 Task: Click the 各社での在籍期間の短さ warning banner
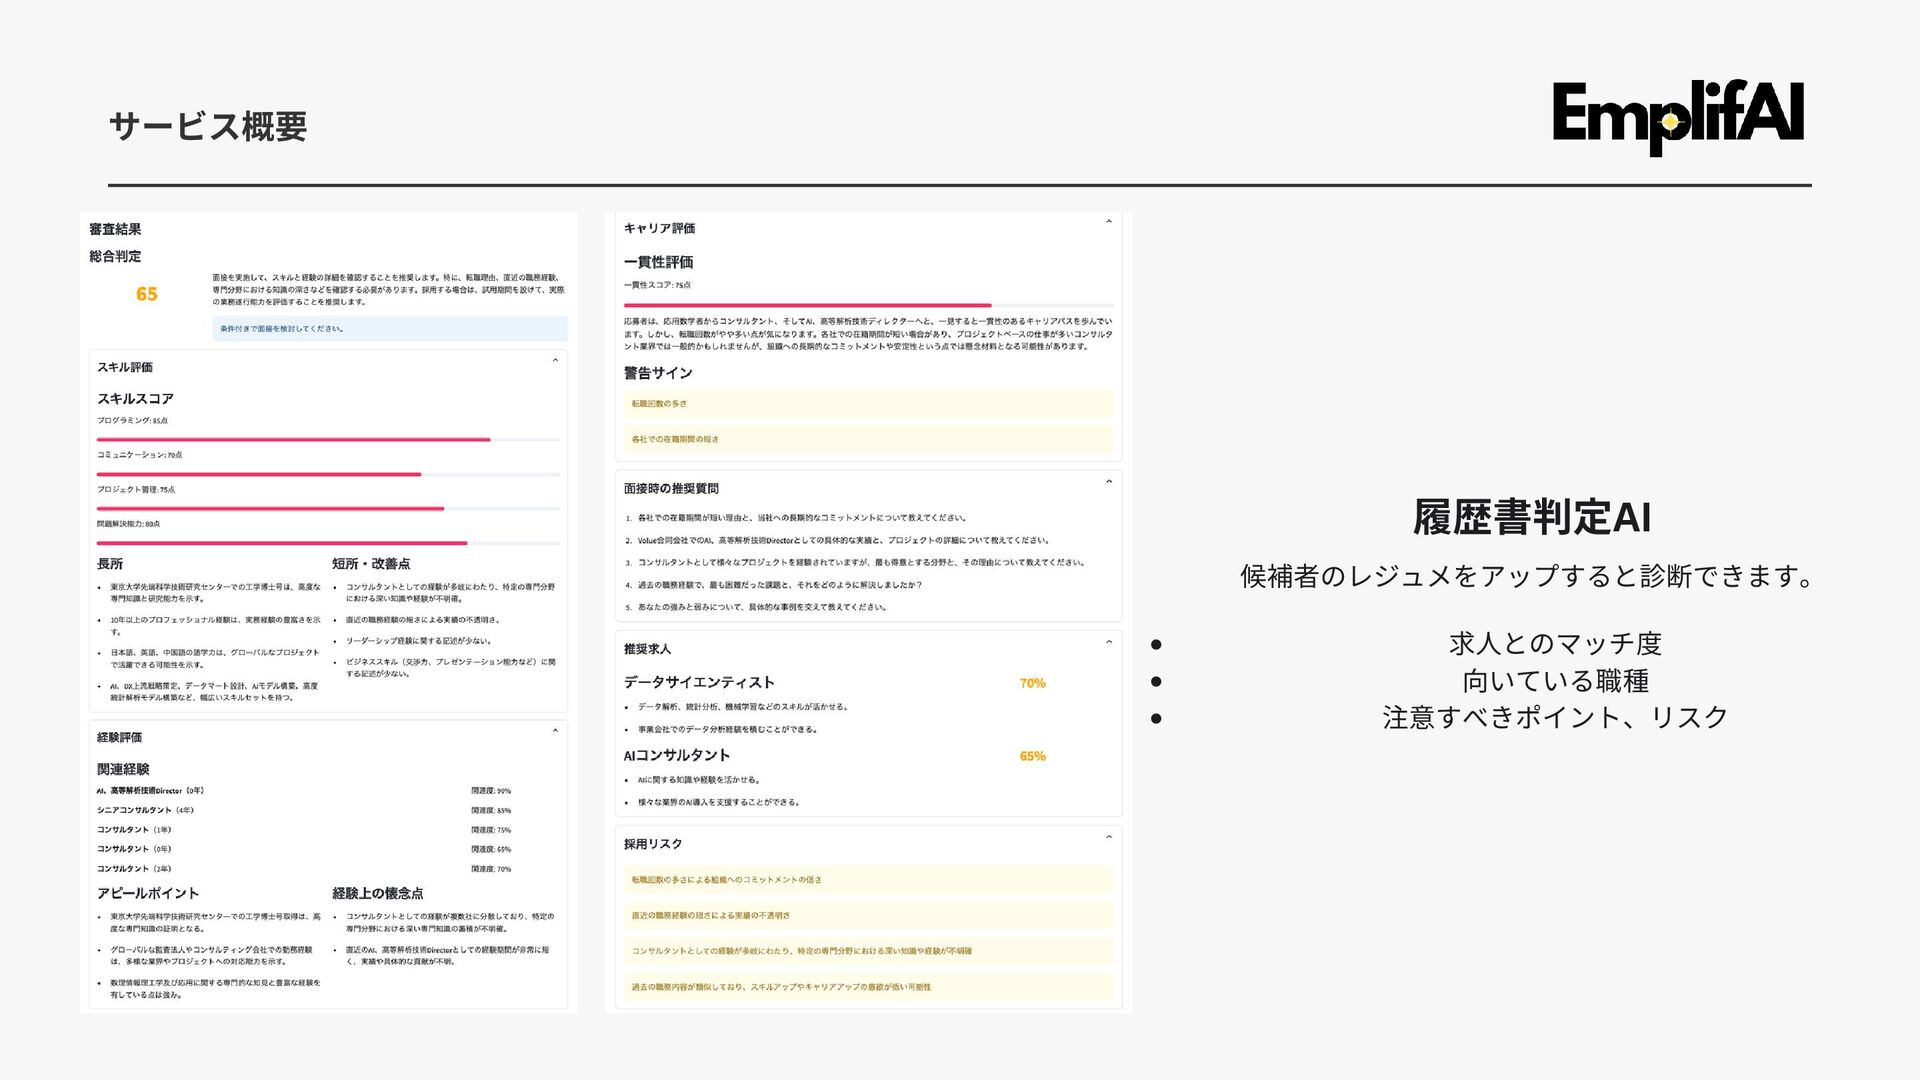tap(868, 439)
